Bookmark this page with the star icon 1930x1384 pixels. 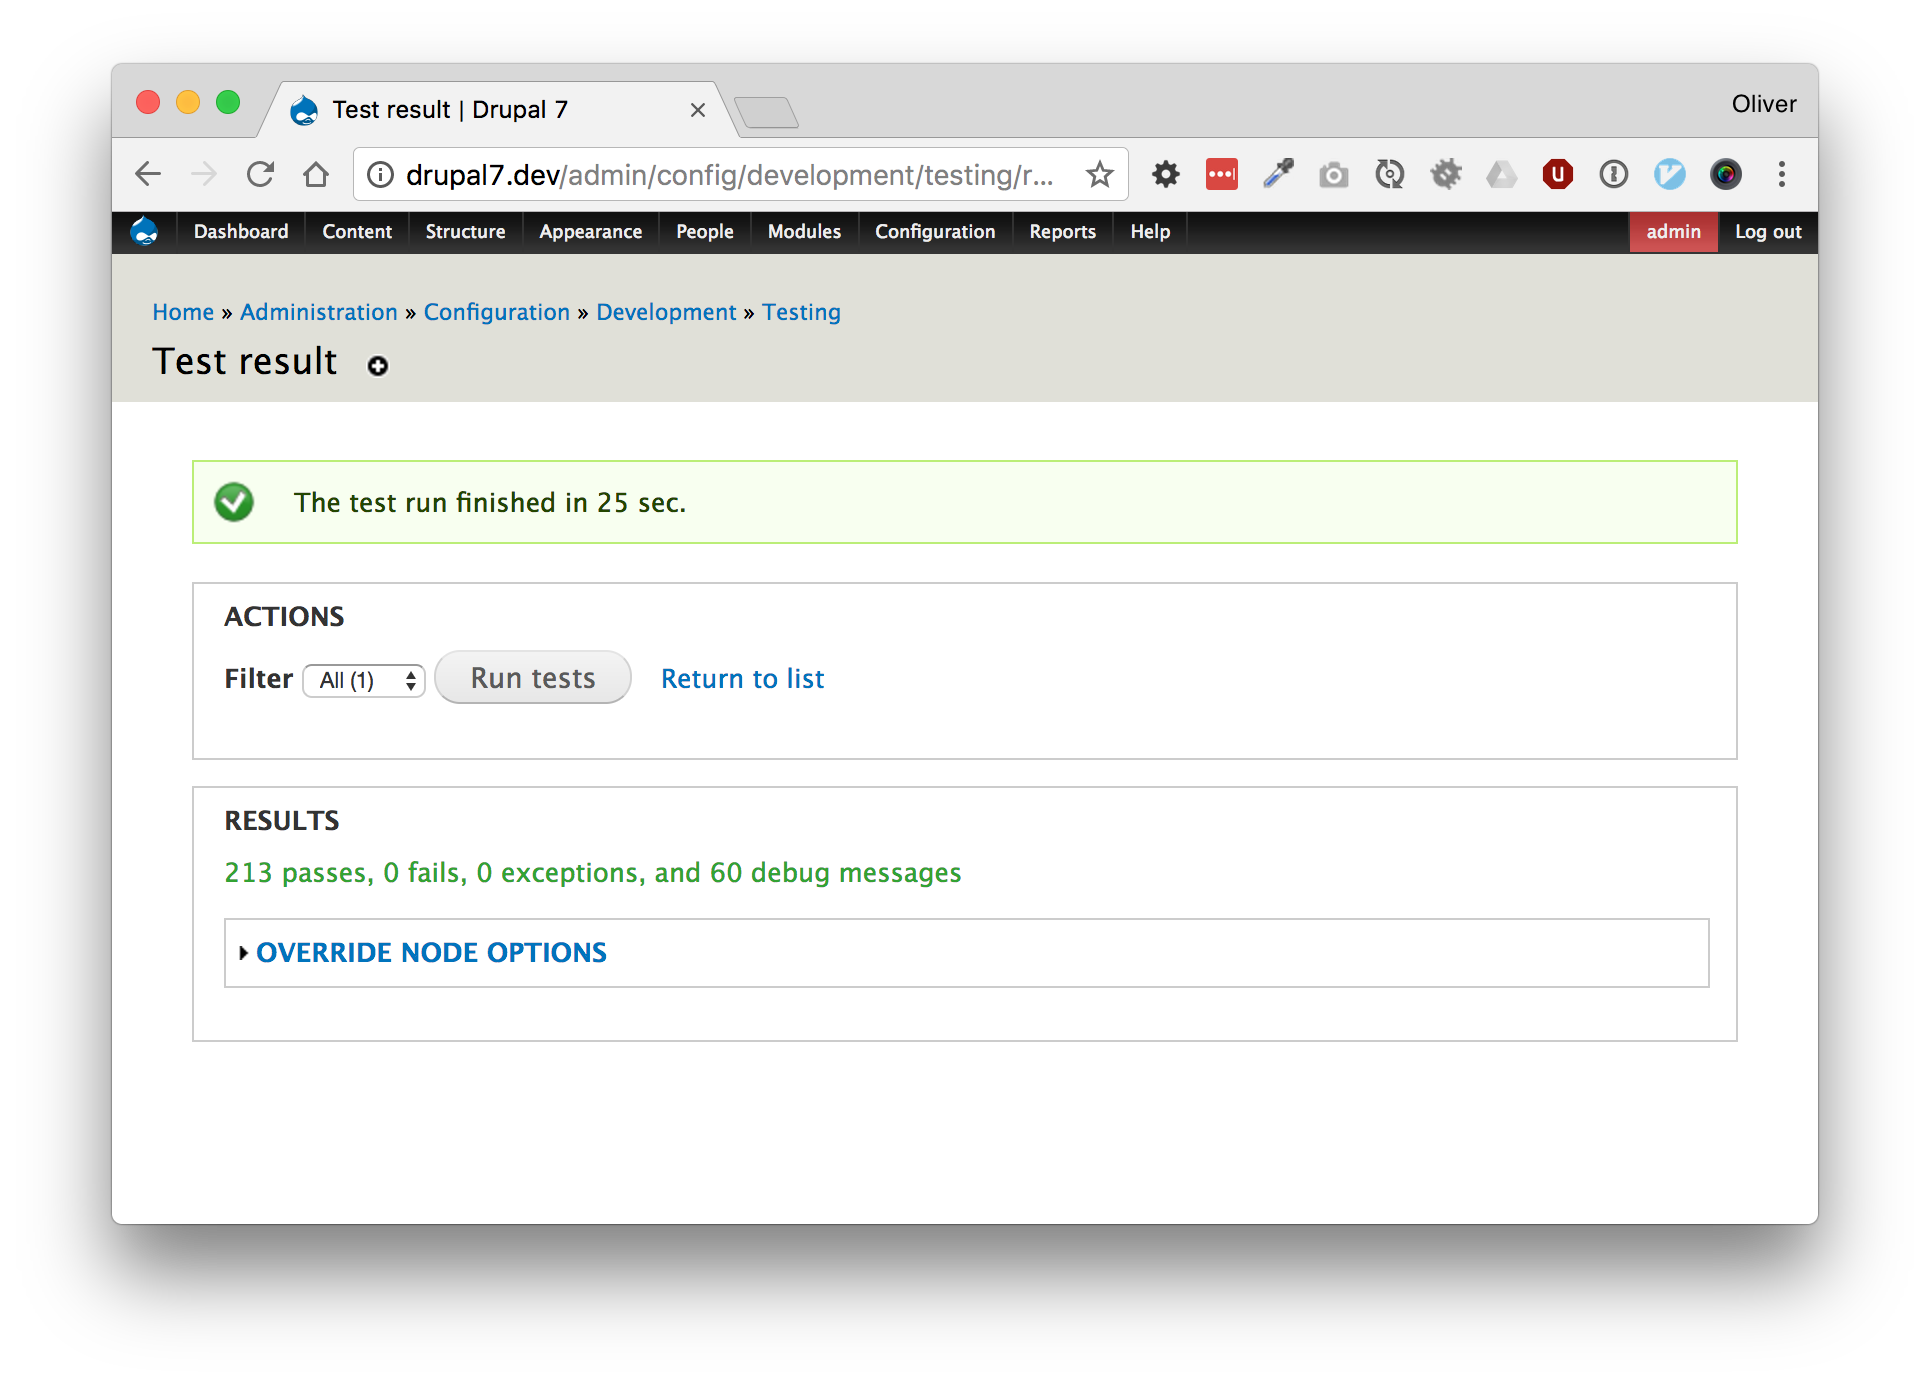coord(1099,175)
